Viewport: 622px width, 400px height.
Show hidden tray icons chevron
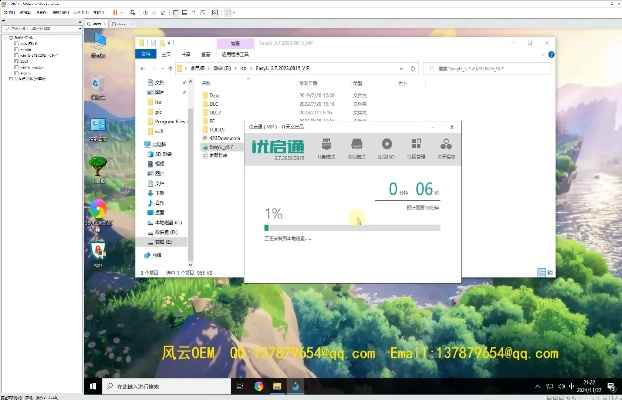click(538, 386)
